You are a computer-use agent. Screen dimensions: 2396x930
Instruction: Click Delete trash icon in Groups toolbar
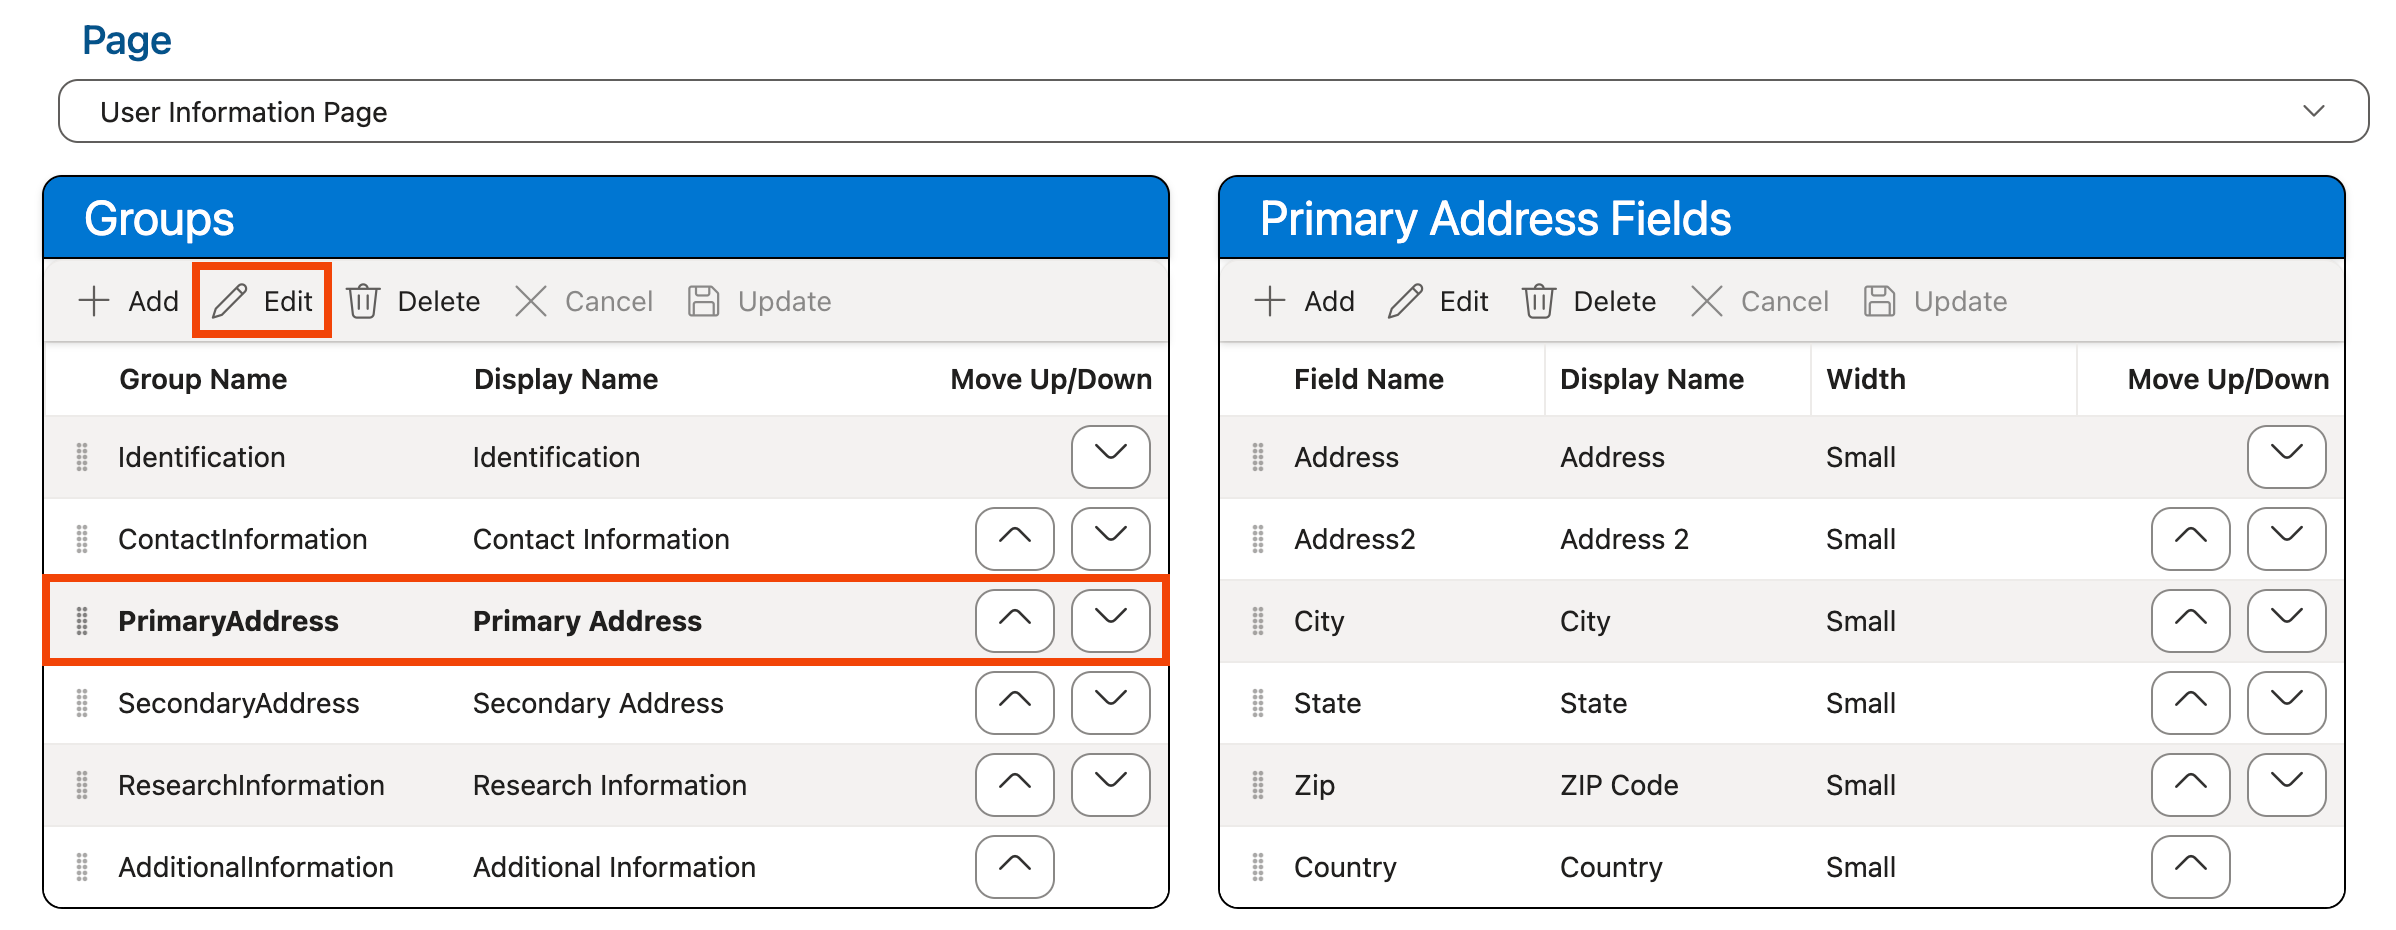click(363, 301)
